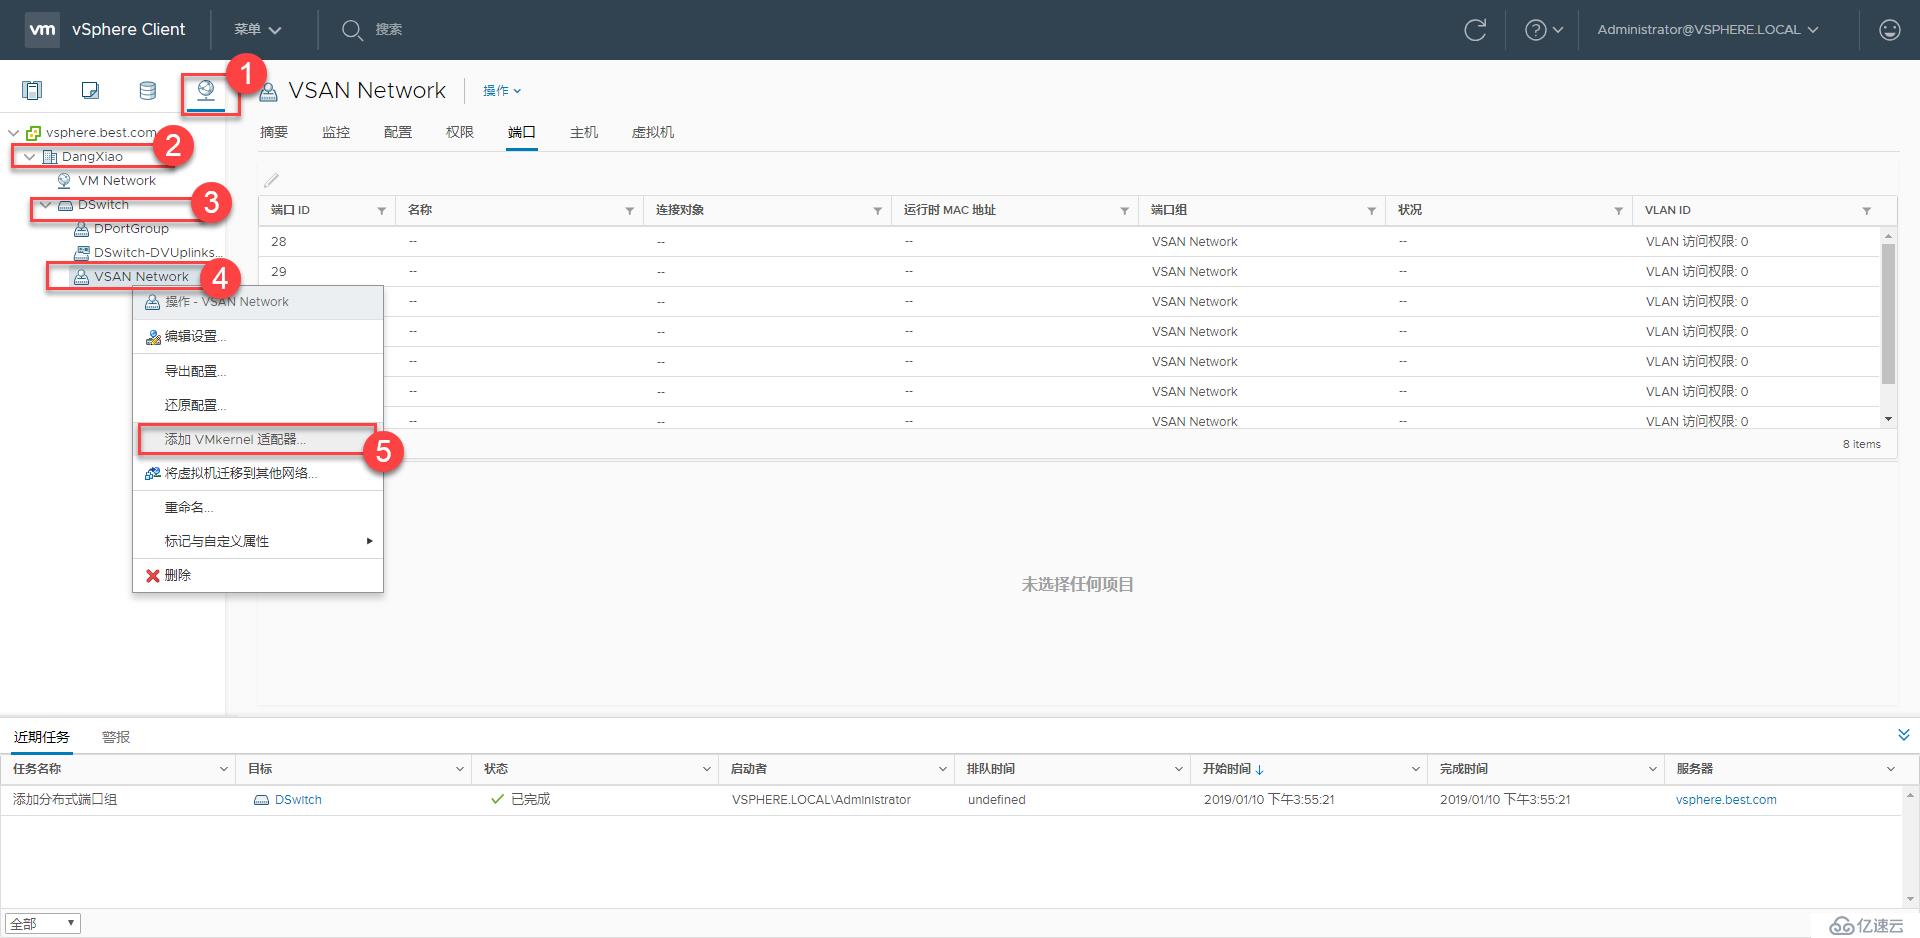Viewport: 1920px width, 938px height.
Task: Switch to the 虚拟机 tab
Action: tap(653, 132)
